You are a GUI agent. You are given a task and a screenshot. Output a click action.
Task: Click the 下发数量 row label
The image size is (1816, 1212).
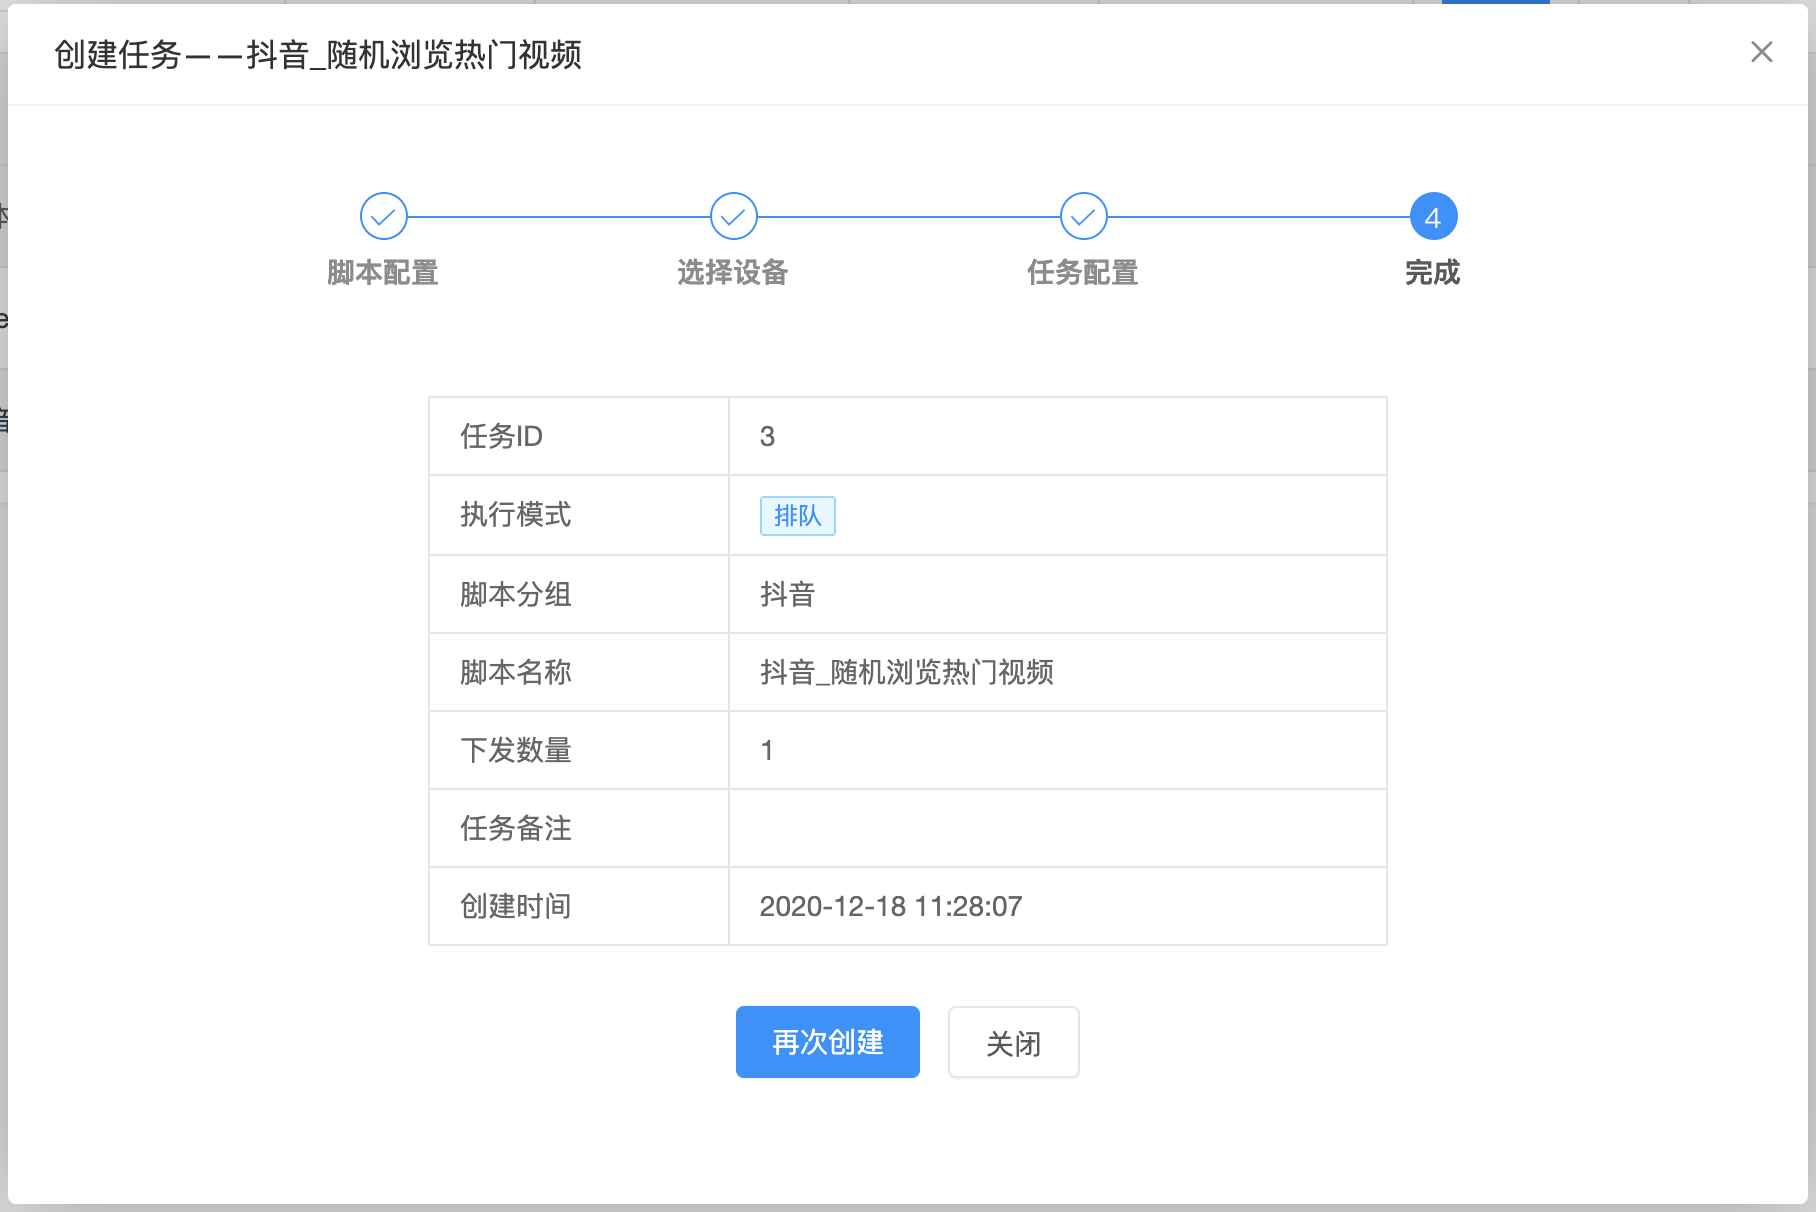[516, 750]
